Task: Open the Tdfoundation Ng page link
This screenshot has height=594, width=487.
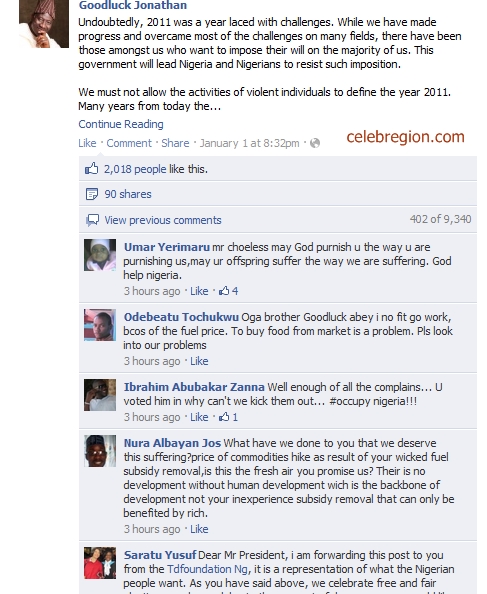Action: click(208, 569)
